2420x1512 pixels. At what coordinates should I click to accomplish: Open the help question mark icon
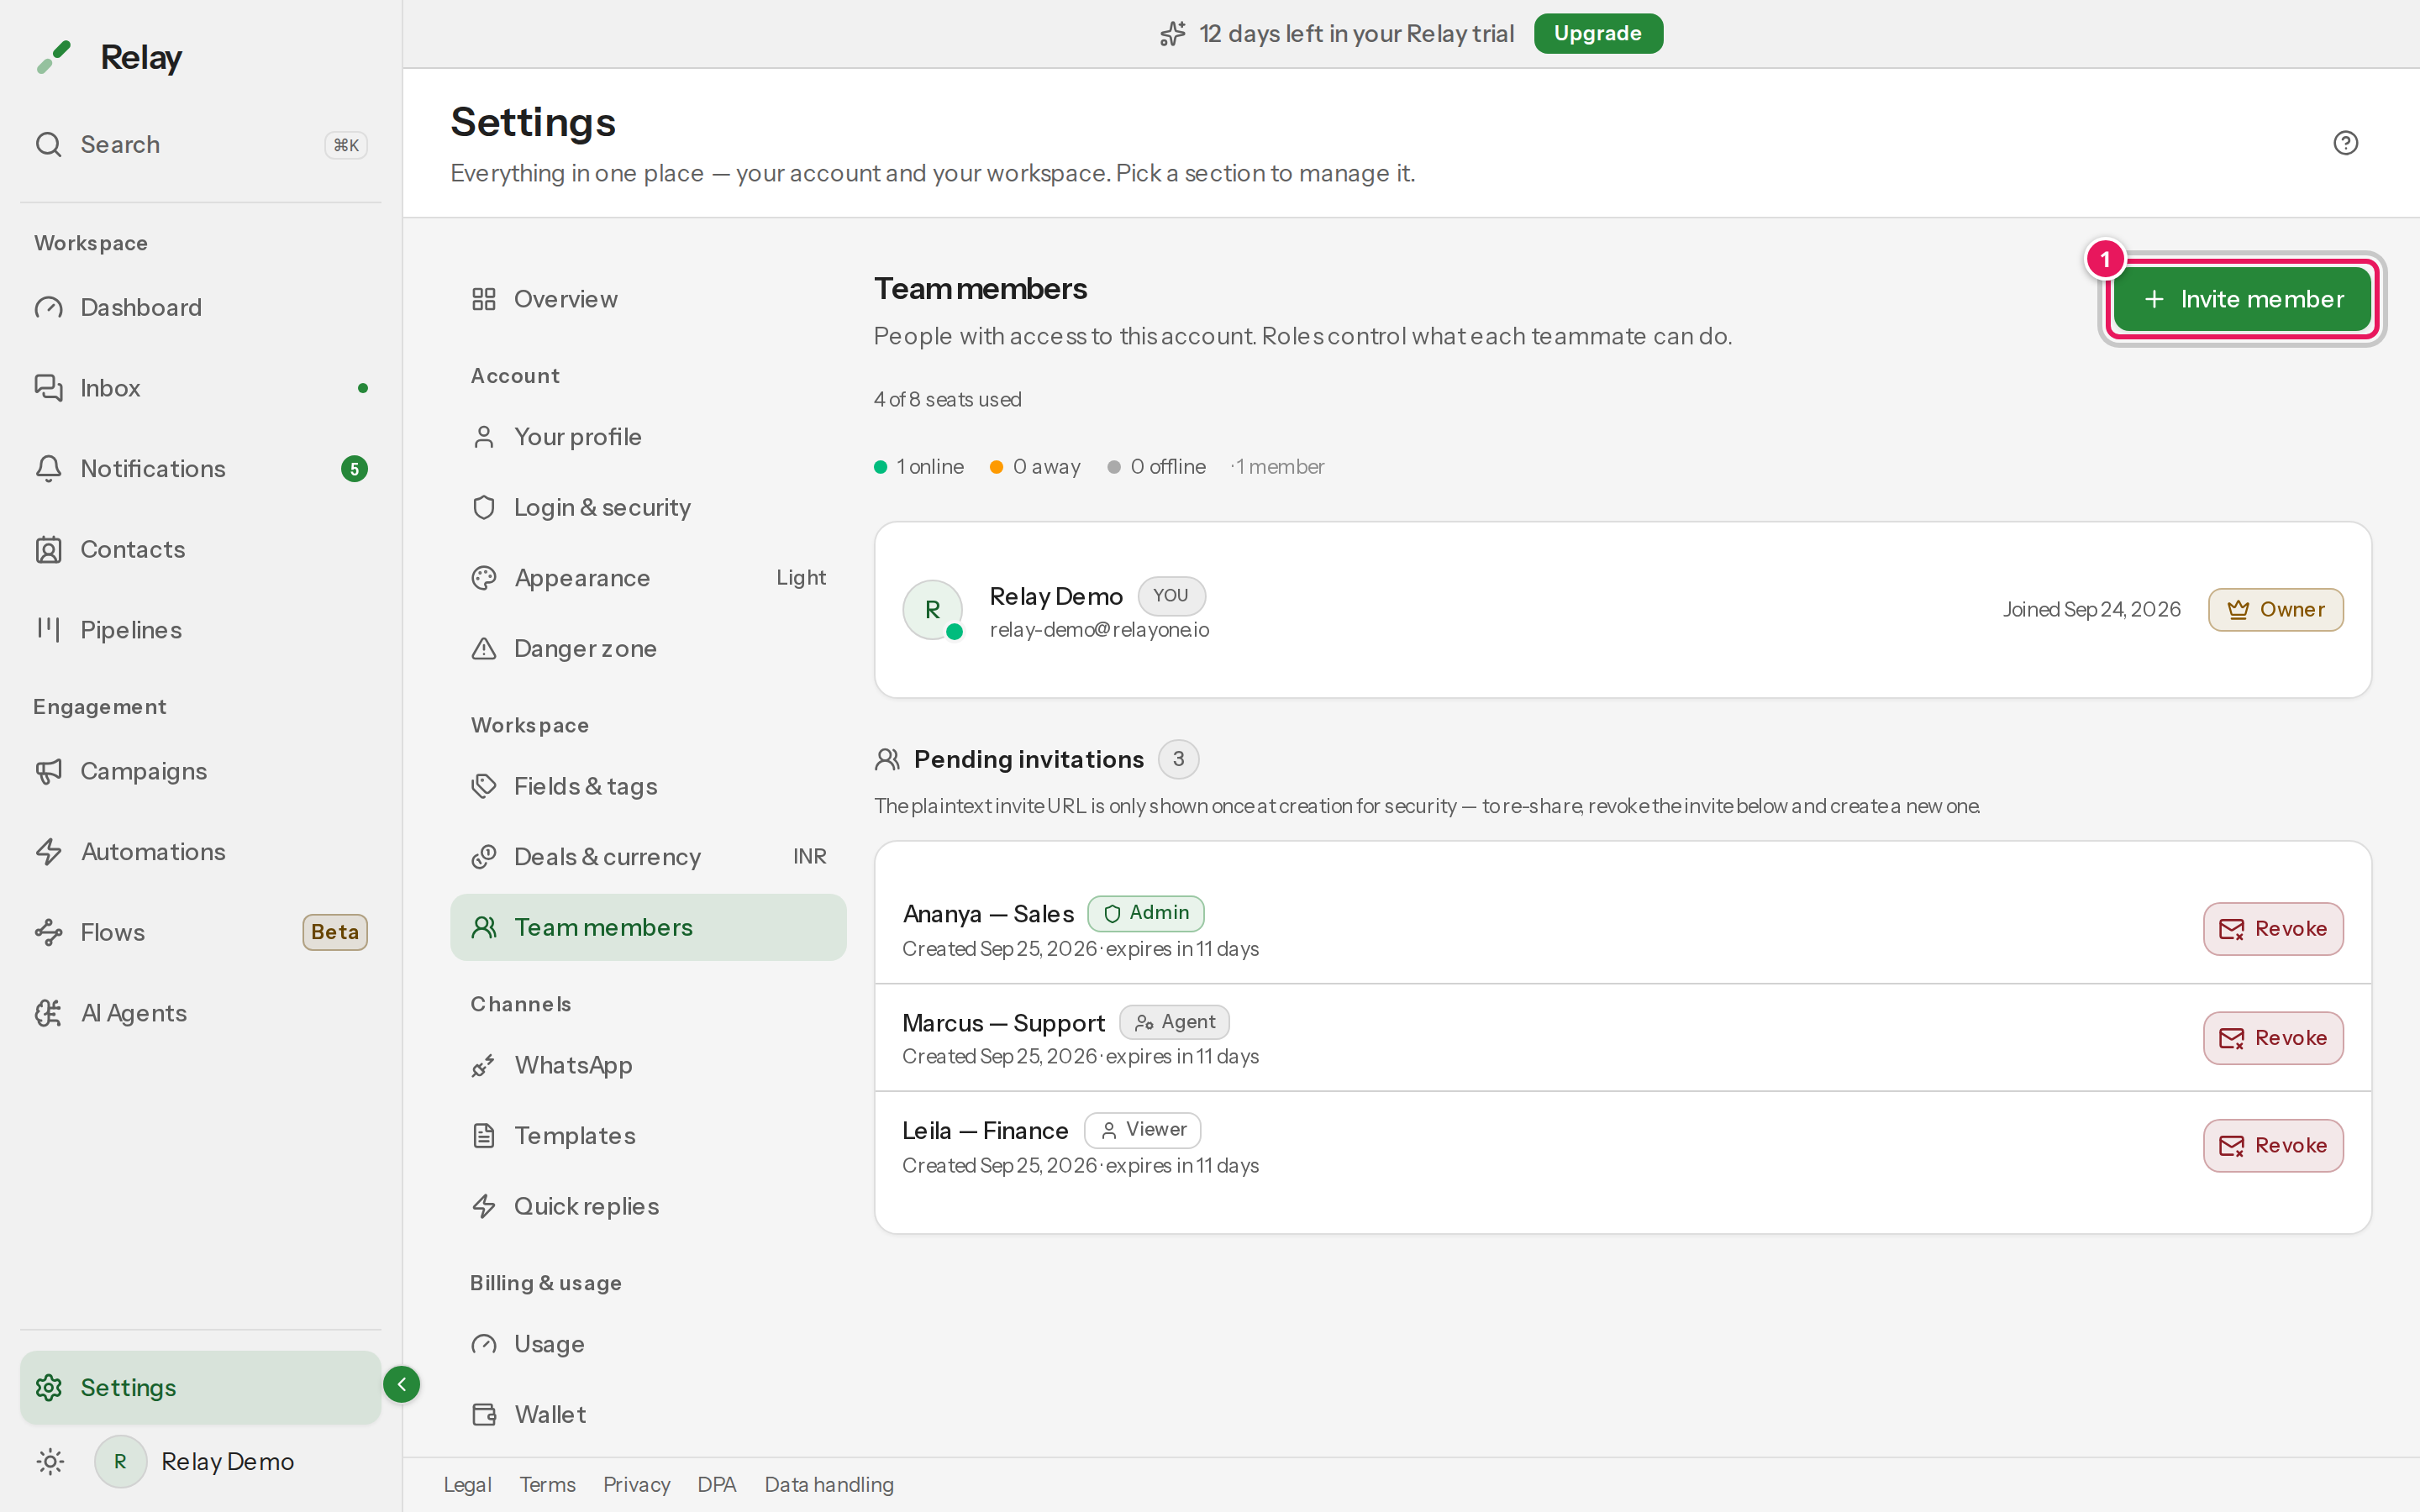(x=2345, y=143)
